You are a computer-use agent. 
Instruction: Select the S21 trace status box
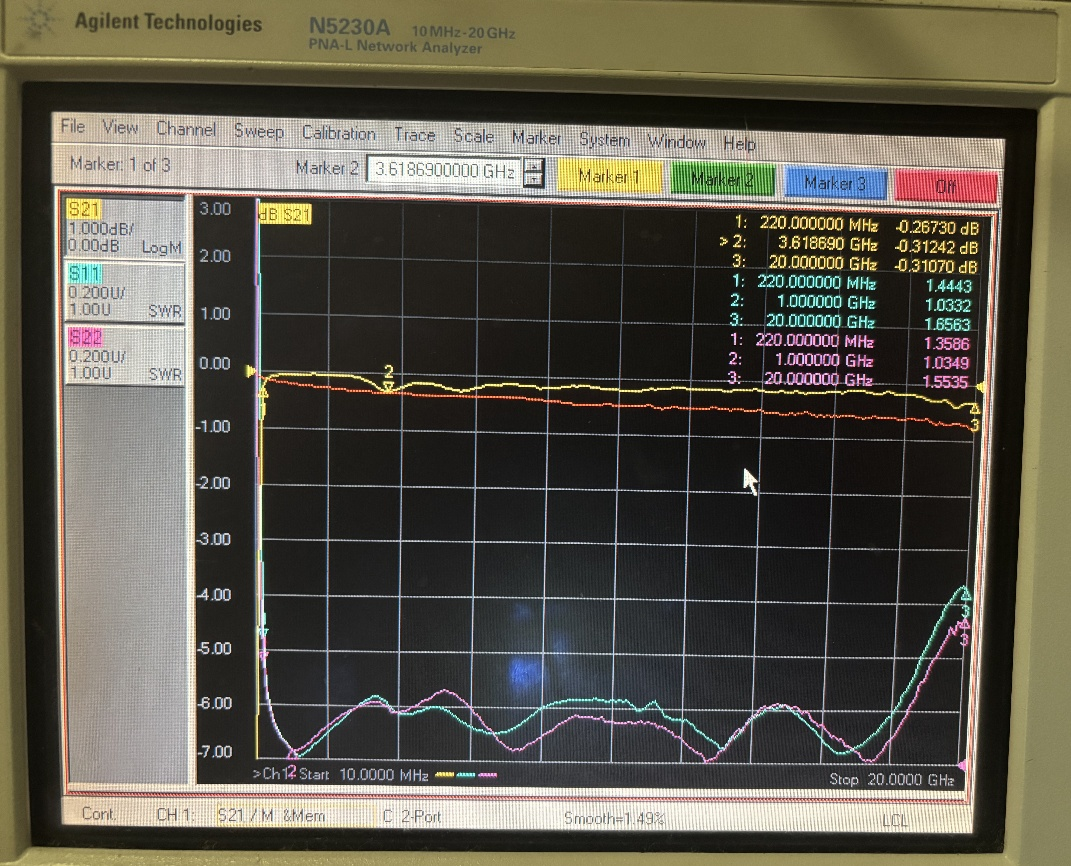124,228
